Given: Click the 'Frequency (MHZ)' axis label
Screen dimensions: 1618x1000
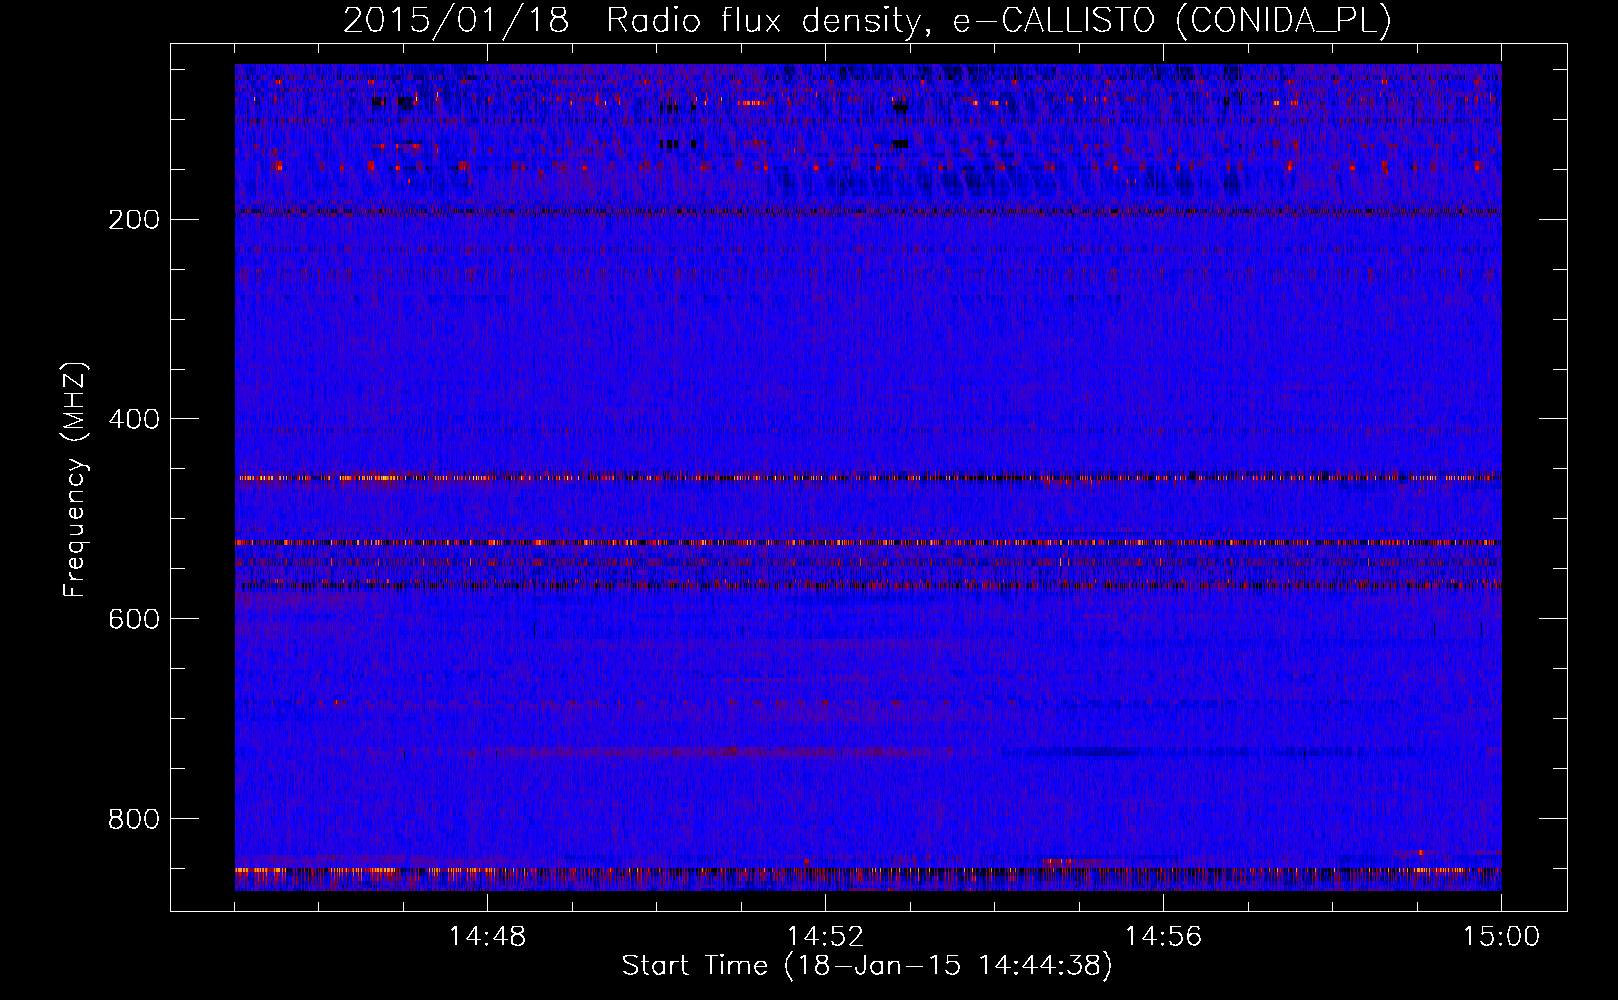Looking at the screenshot, I should pos(75,480).
